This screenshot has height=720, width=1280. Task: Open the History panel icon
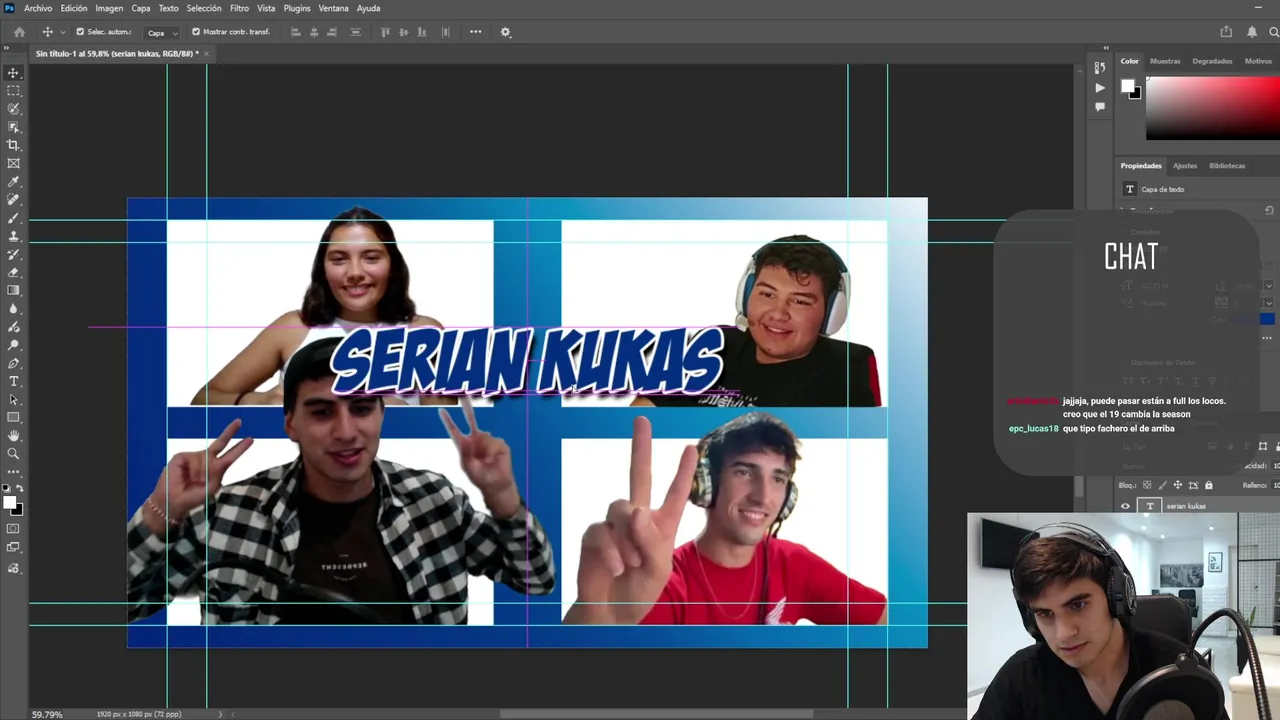pos(1100,68)
